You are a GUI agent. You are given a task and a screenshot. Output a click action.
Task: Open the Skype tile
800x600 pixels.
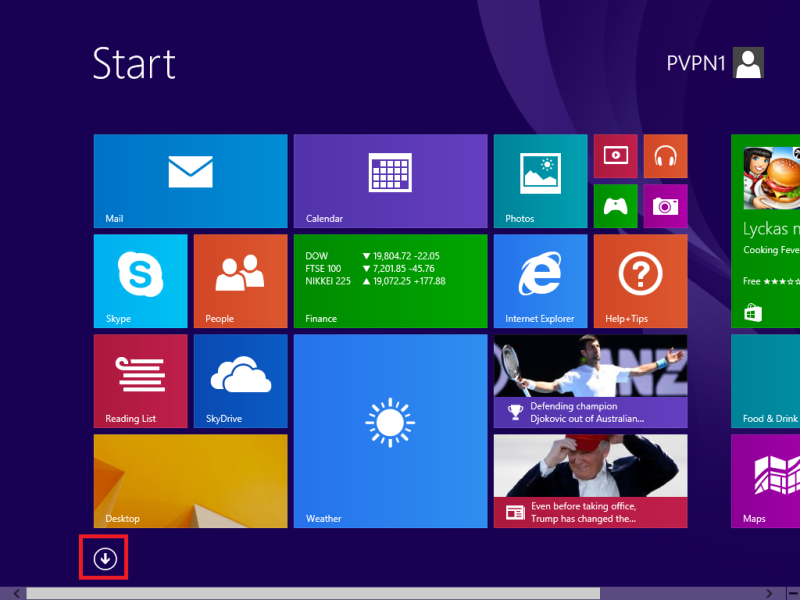point(140,281)
